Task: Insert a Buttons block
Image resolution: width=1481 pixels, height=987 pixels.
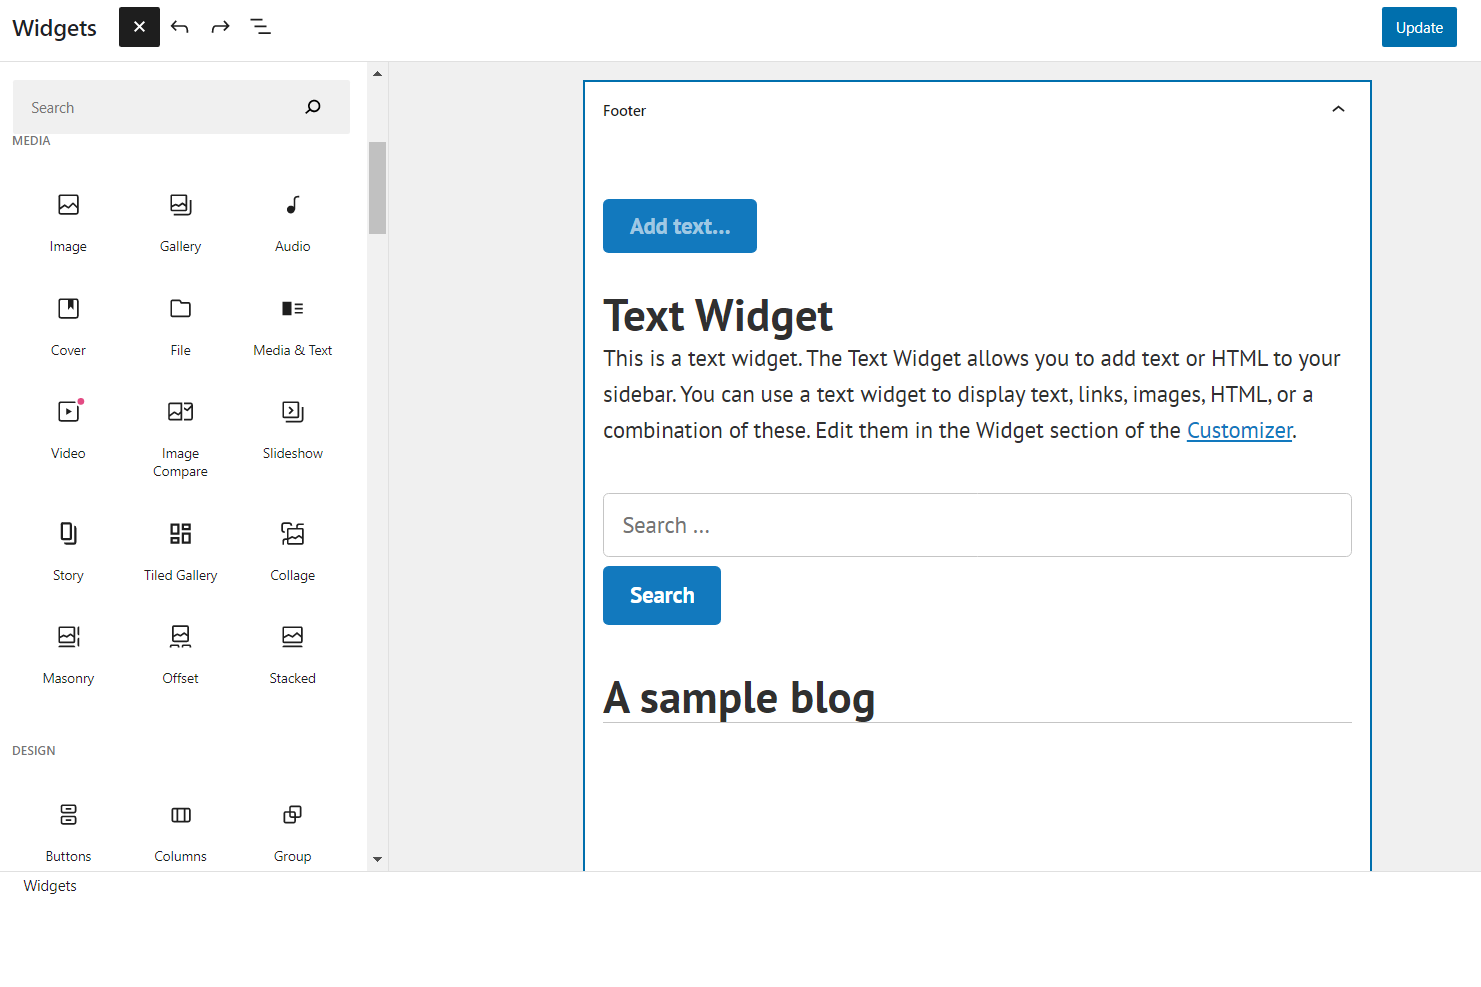Action: 68,833
